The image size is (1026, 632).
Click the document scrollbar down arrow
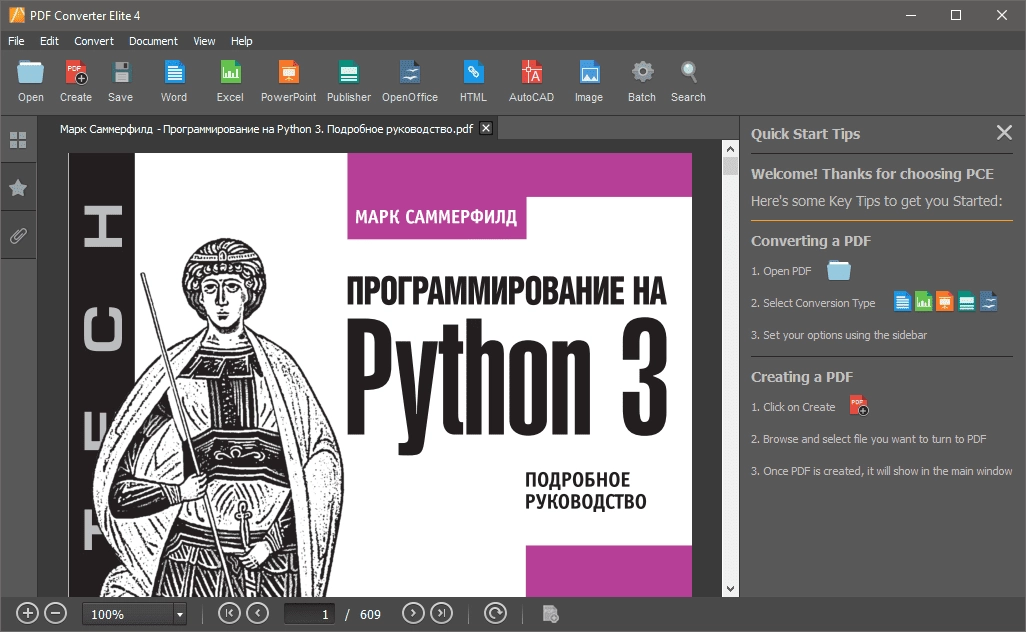730,589
